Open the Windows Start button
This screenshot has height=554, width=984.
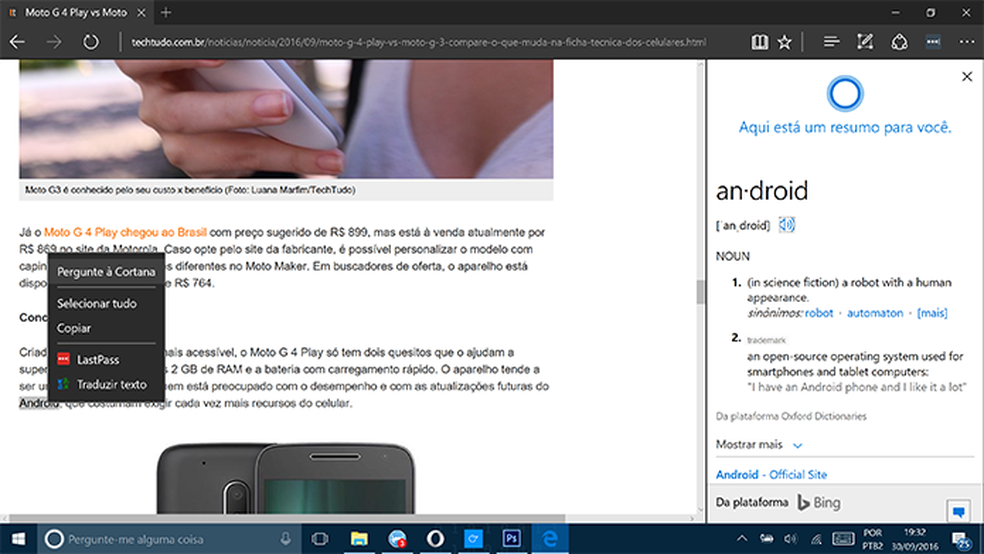coord(18,539)
